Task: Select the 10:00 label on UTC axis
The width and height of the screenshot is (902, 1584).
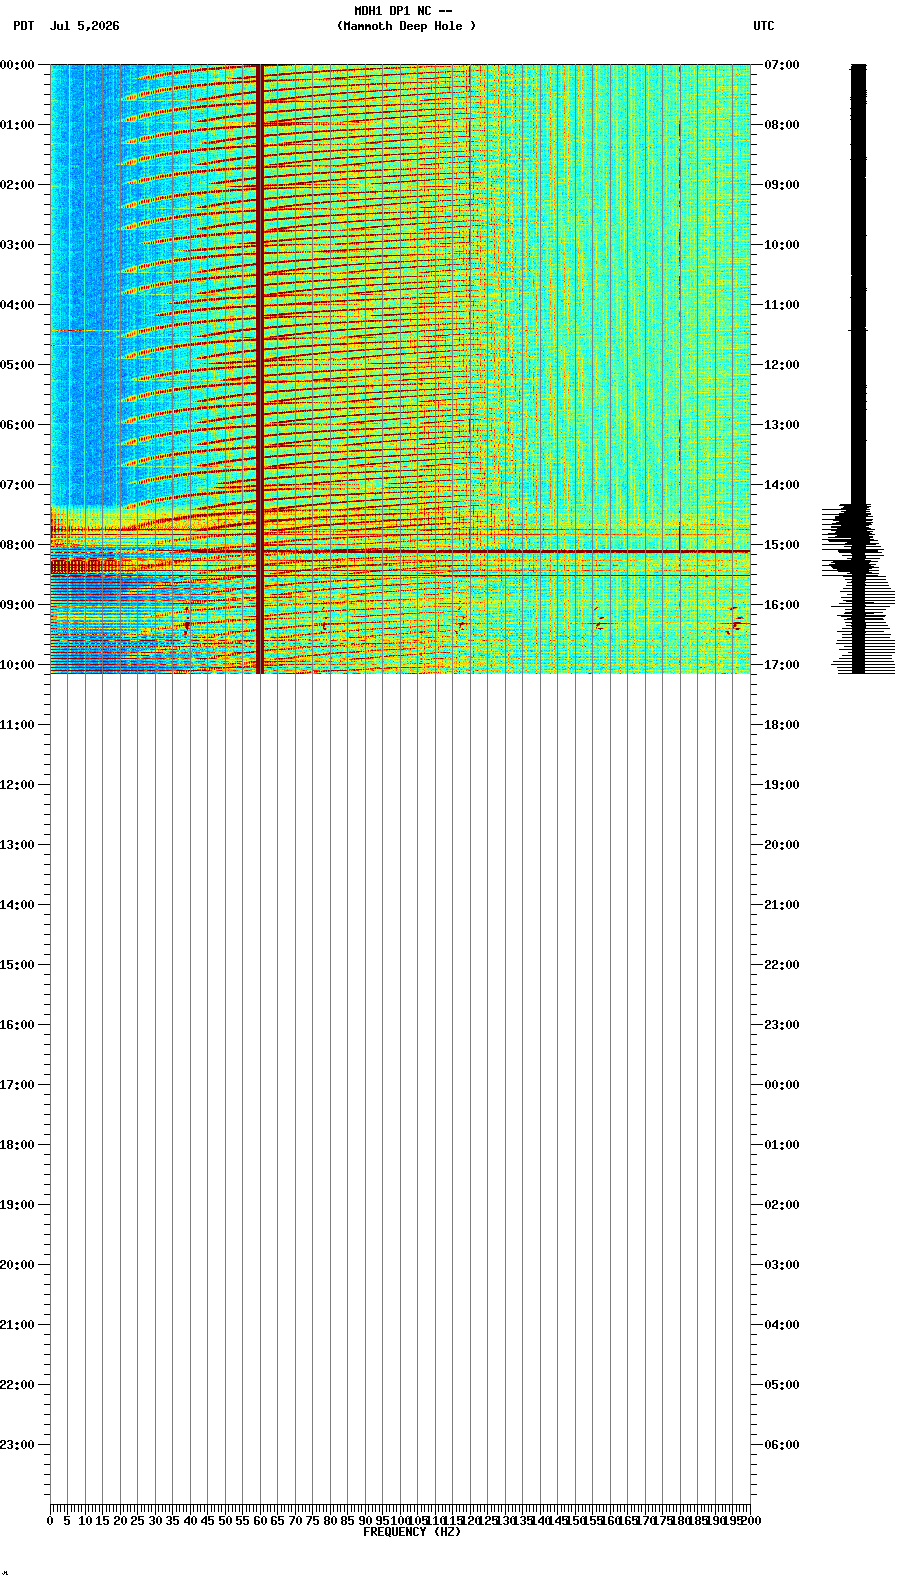Action: point(782,244)
